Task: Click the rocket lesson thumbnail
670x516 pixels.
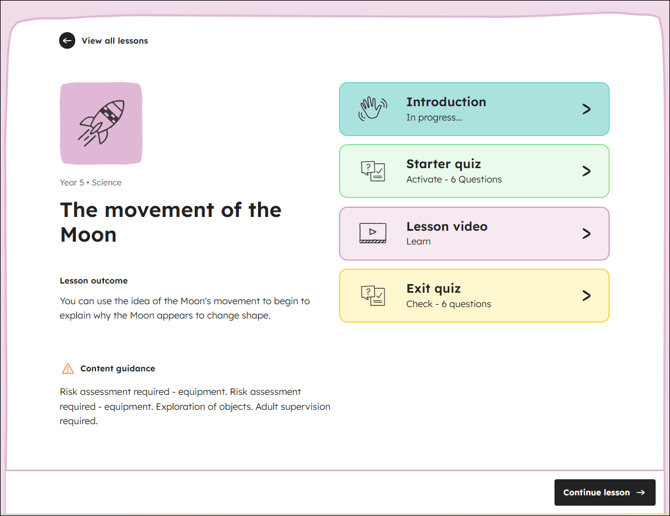Action: click(101, 123)
